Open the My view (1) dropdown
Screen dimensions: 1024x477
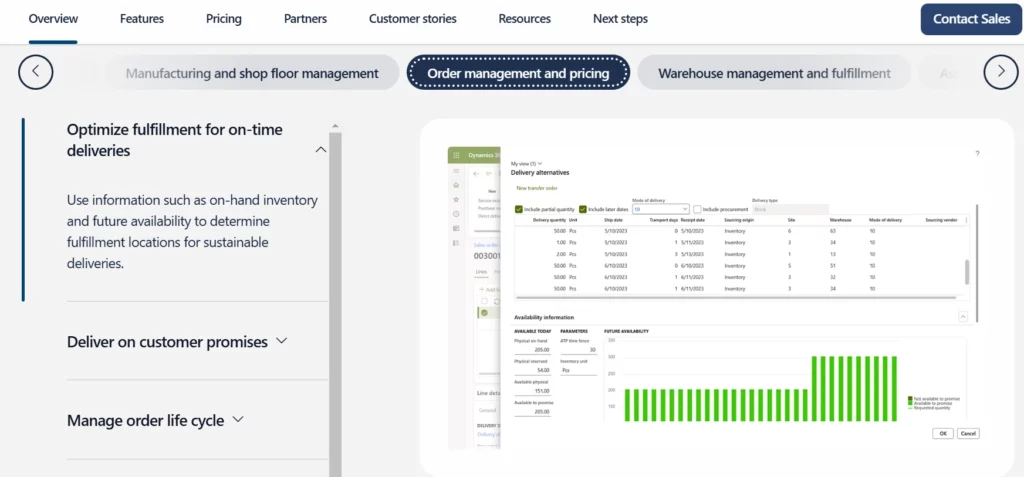click(526, 163)
